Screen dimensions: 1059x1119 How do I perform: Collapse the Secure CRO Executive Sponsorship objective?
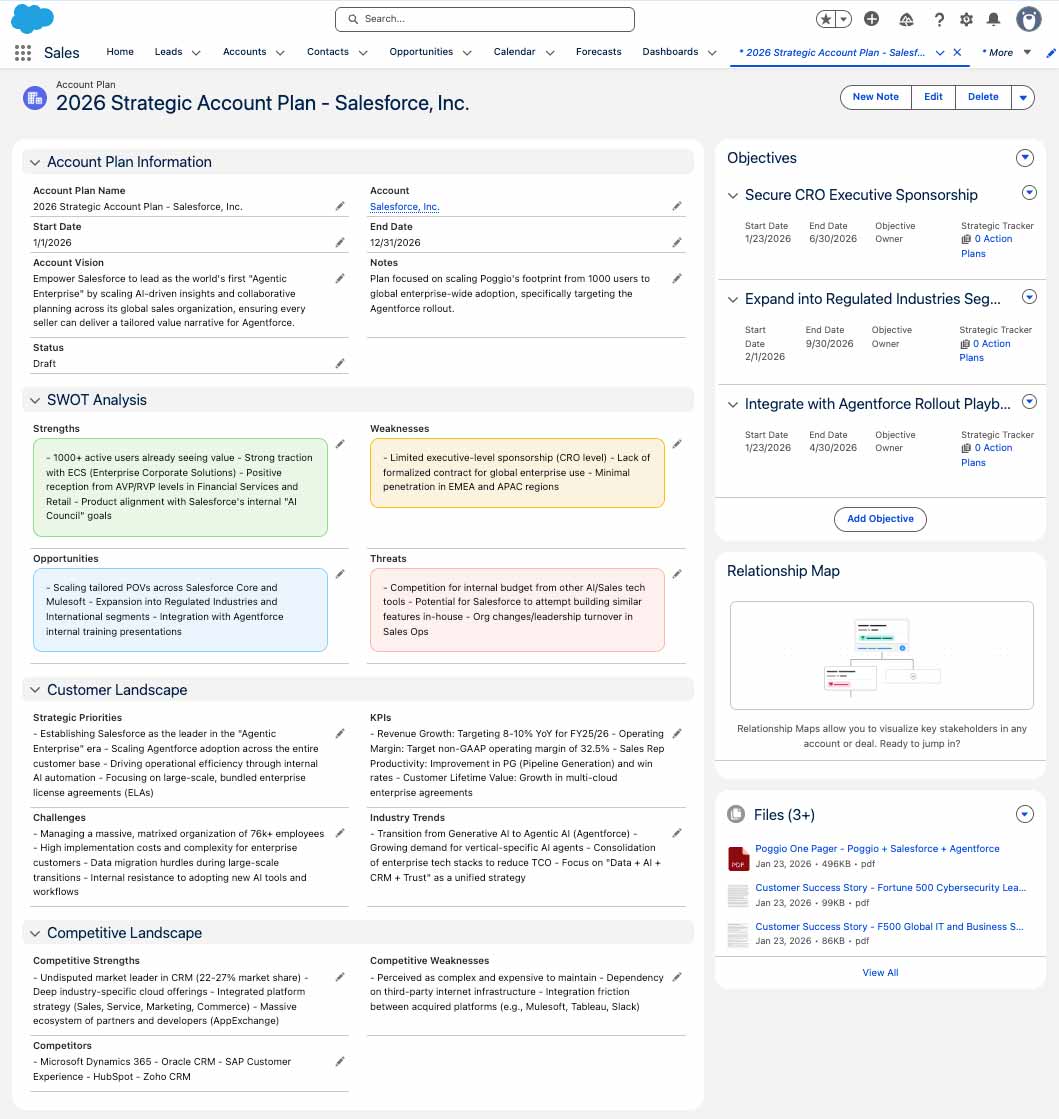(x=733, y=196)
